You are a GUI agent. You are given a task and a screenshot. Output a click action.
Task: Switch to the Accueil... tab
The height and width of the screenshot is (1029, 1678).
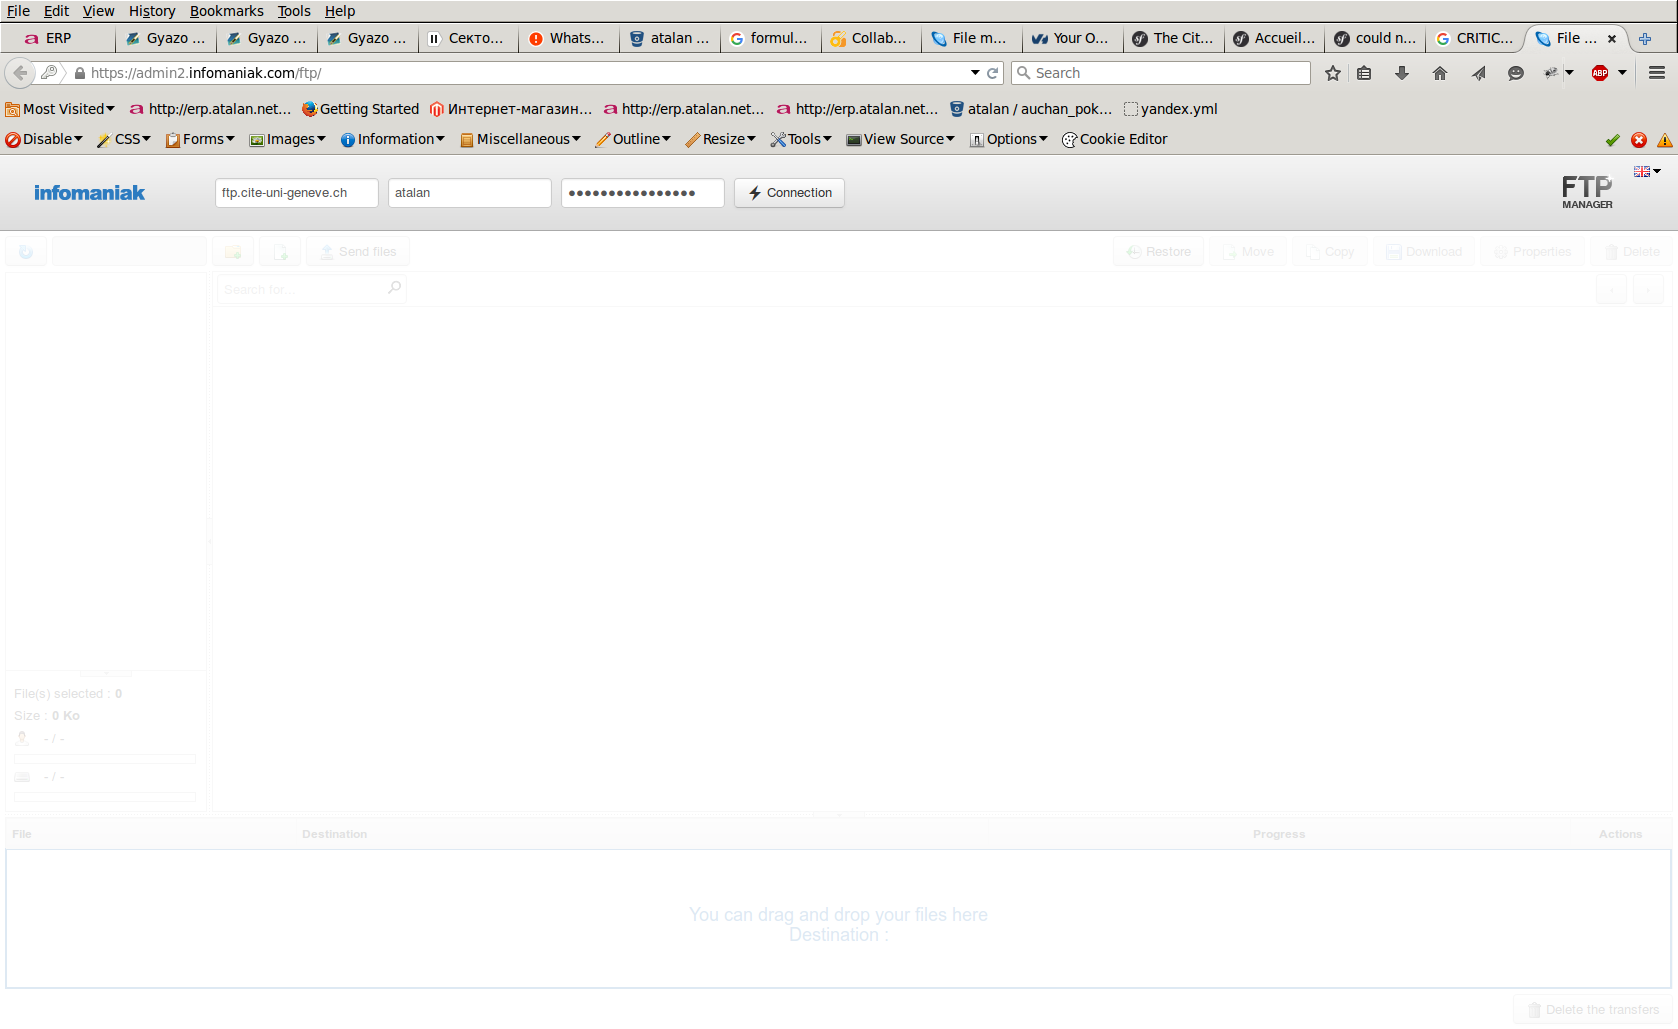pos(1274,38)
